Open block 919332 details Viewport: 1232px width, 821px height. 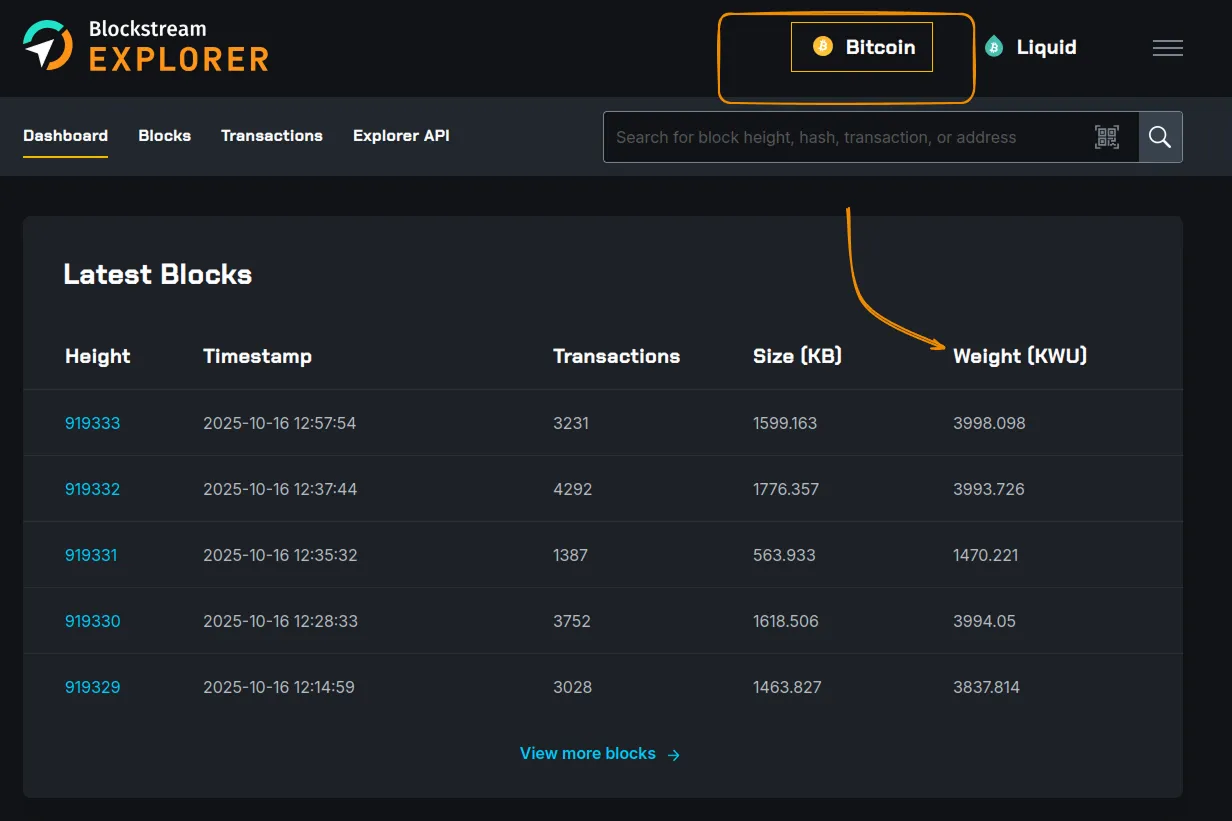pos(92,489)
